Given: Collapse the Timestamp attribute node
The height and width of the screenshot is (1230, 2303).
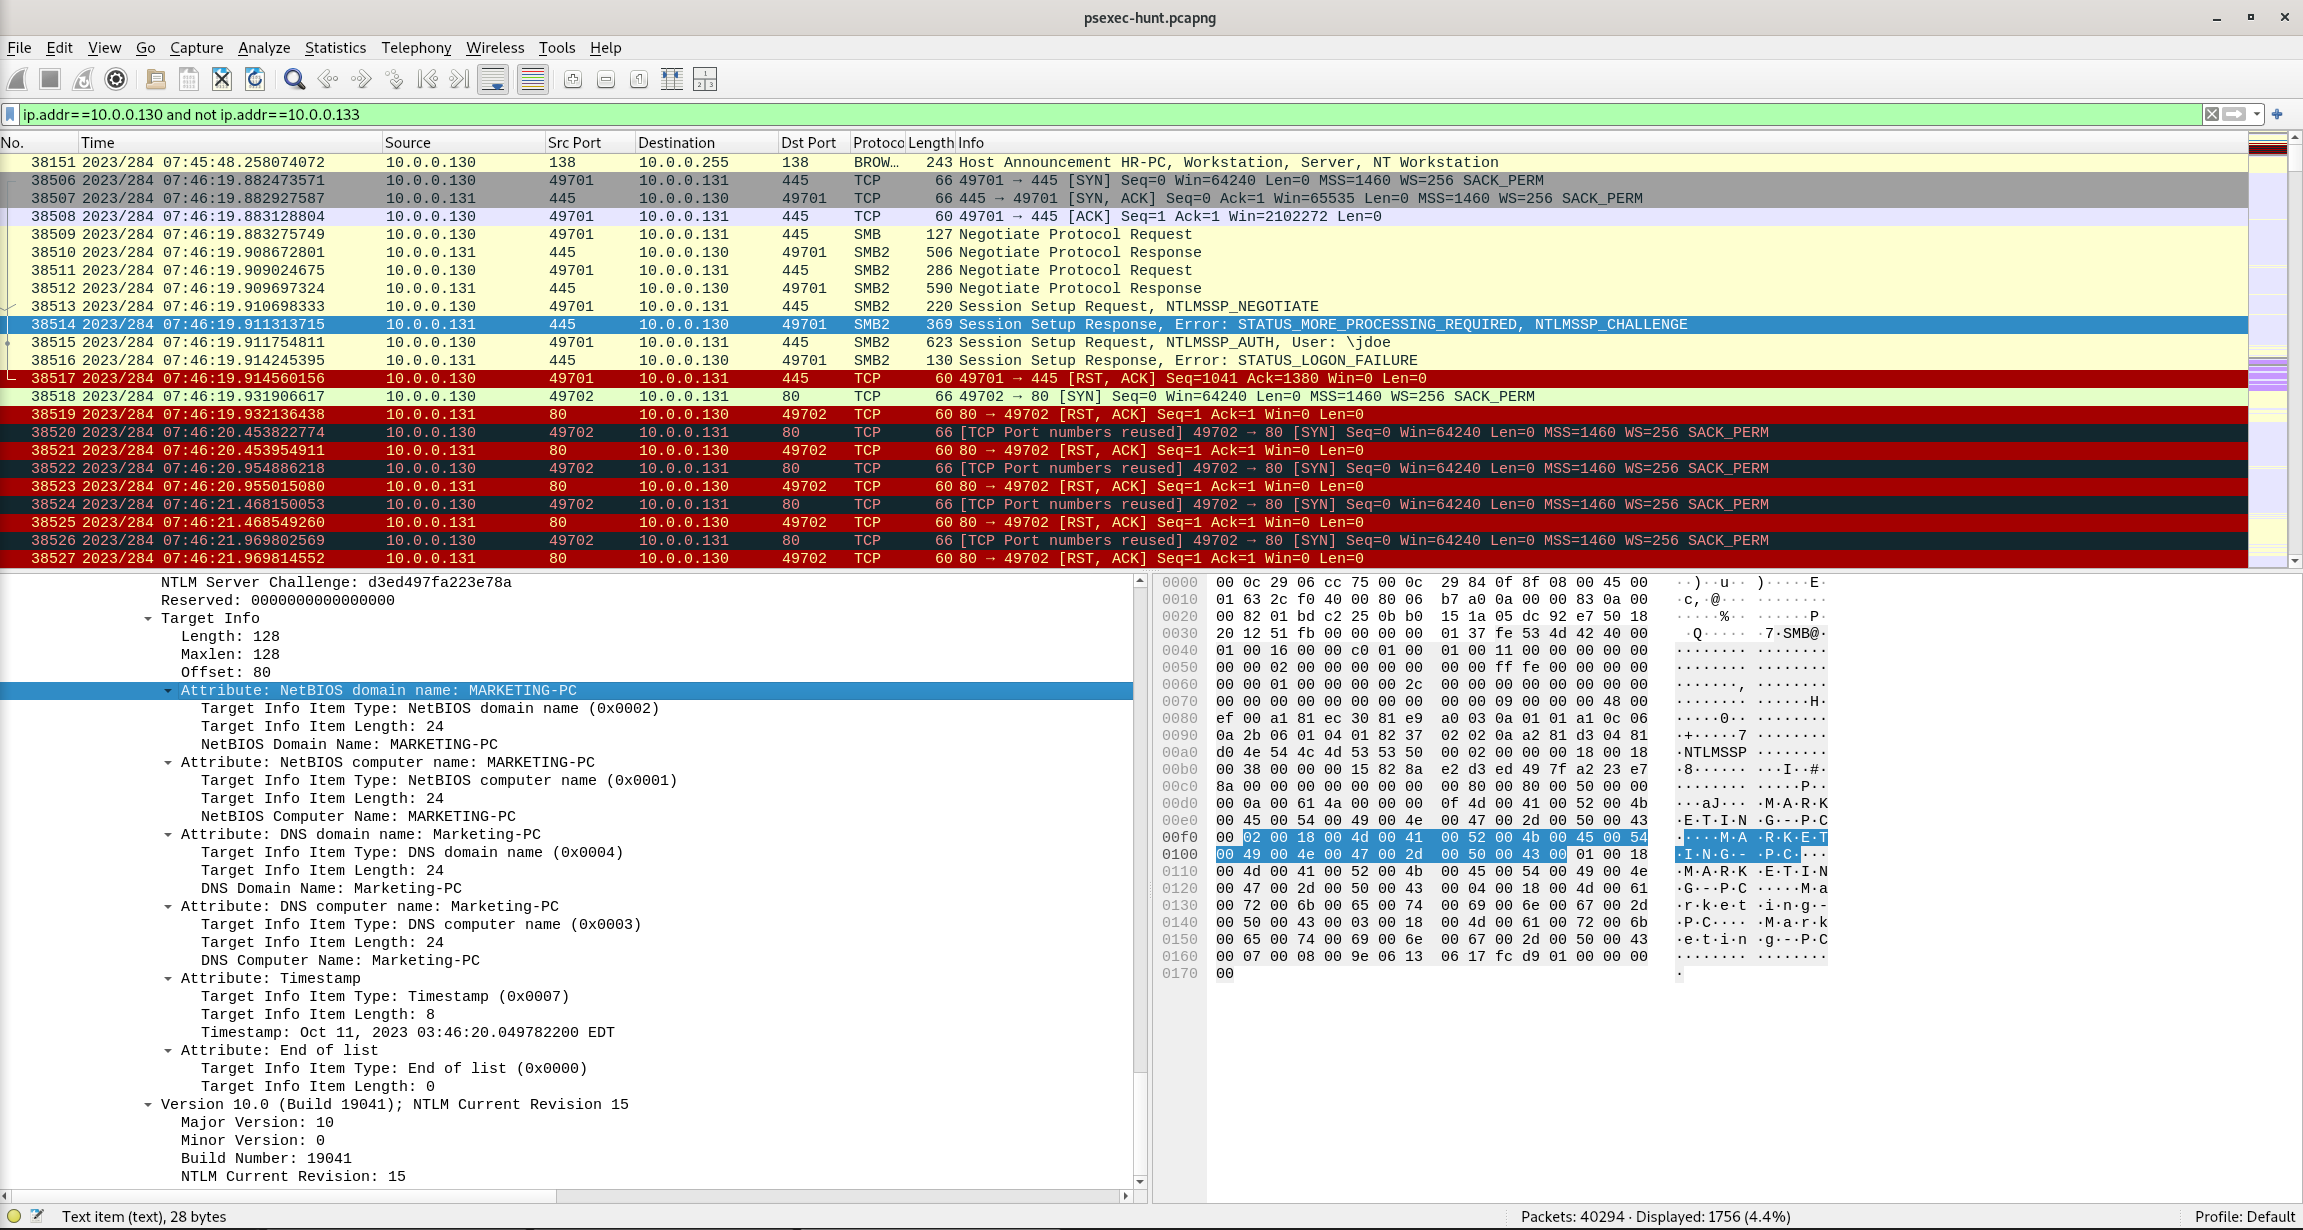Looking at the screenshot, I should pyautogui.click(x=168, y=979).
